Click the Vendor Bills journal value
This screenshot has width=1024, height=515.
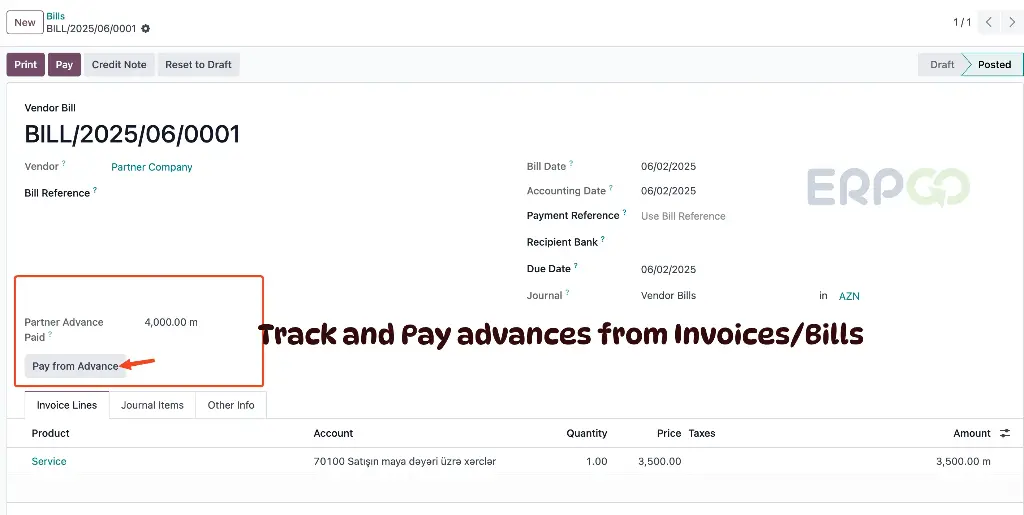668,296
